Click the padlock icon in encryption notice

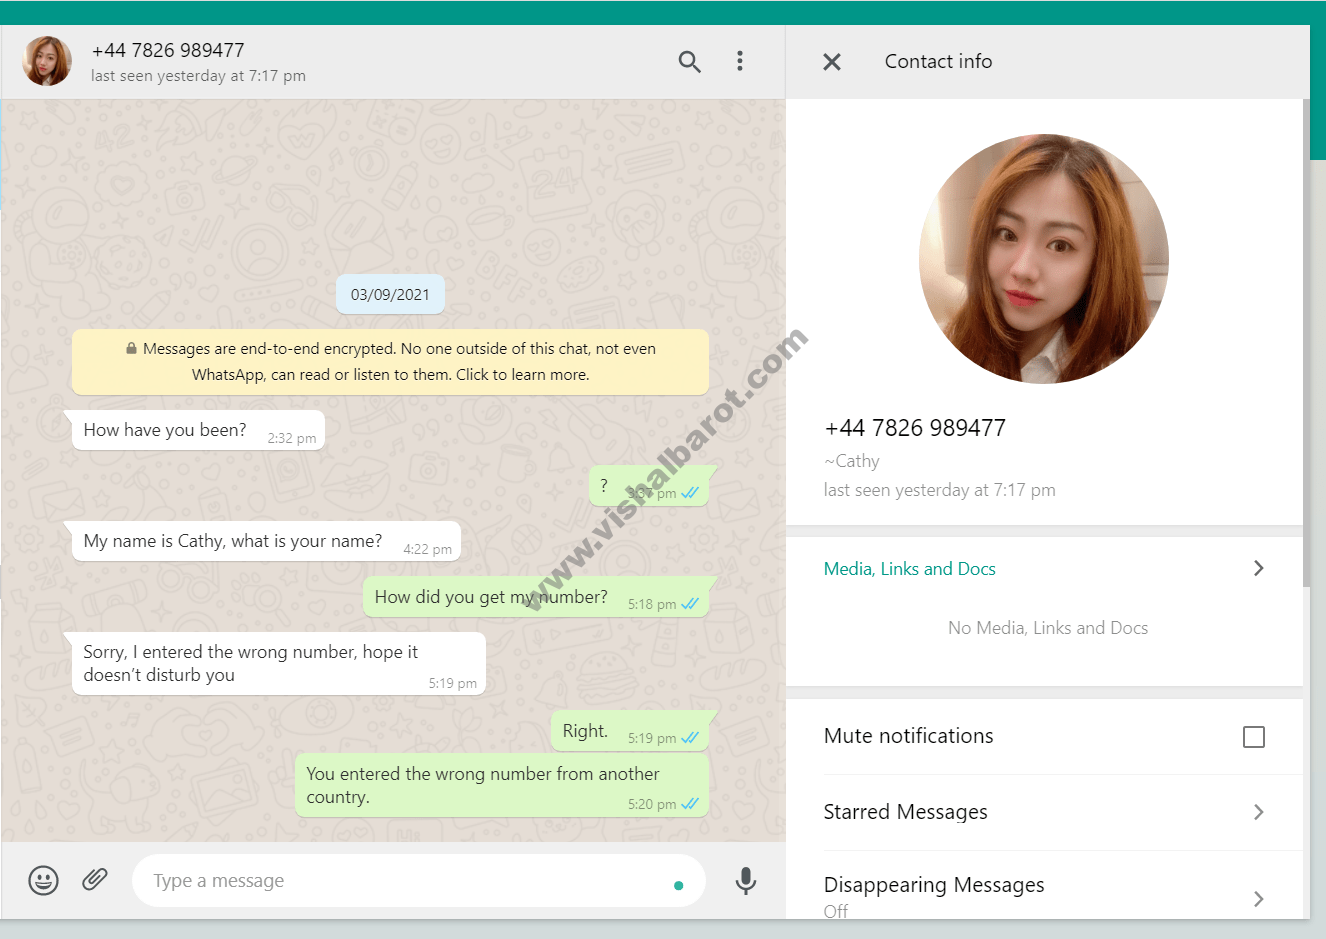131,349
